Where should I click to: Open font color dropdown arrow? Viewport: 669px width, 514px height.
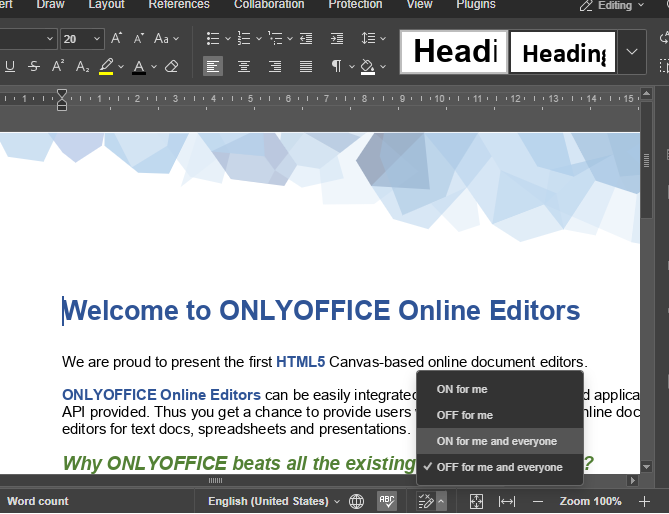154,67
